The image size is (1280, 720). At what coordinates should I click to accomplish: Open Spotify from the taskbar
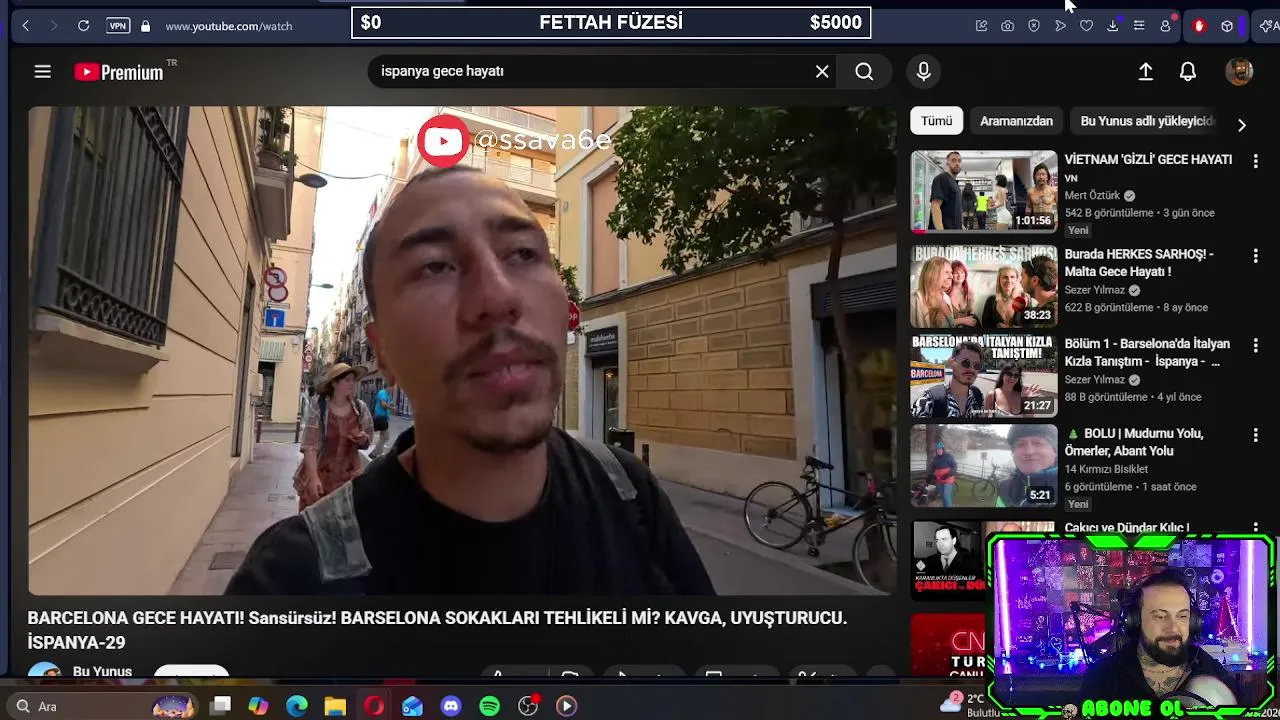[x=489, y=706]
